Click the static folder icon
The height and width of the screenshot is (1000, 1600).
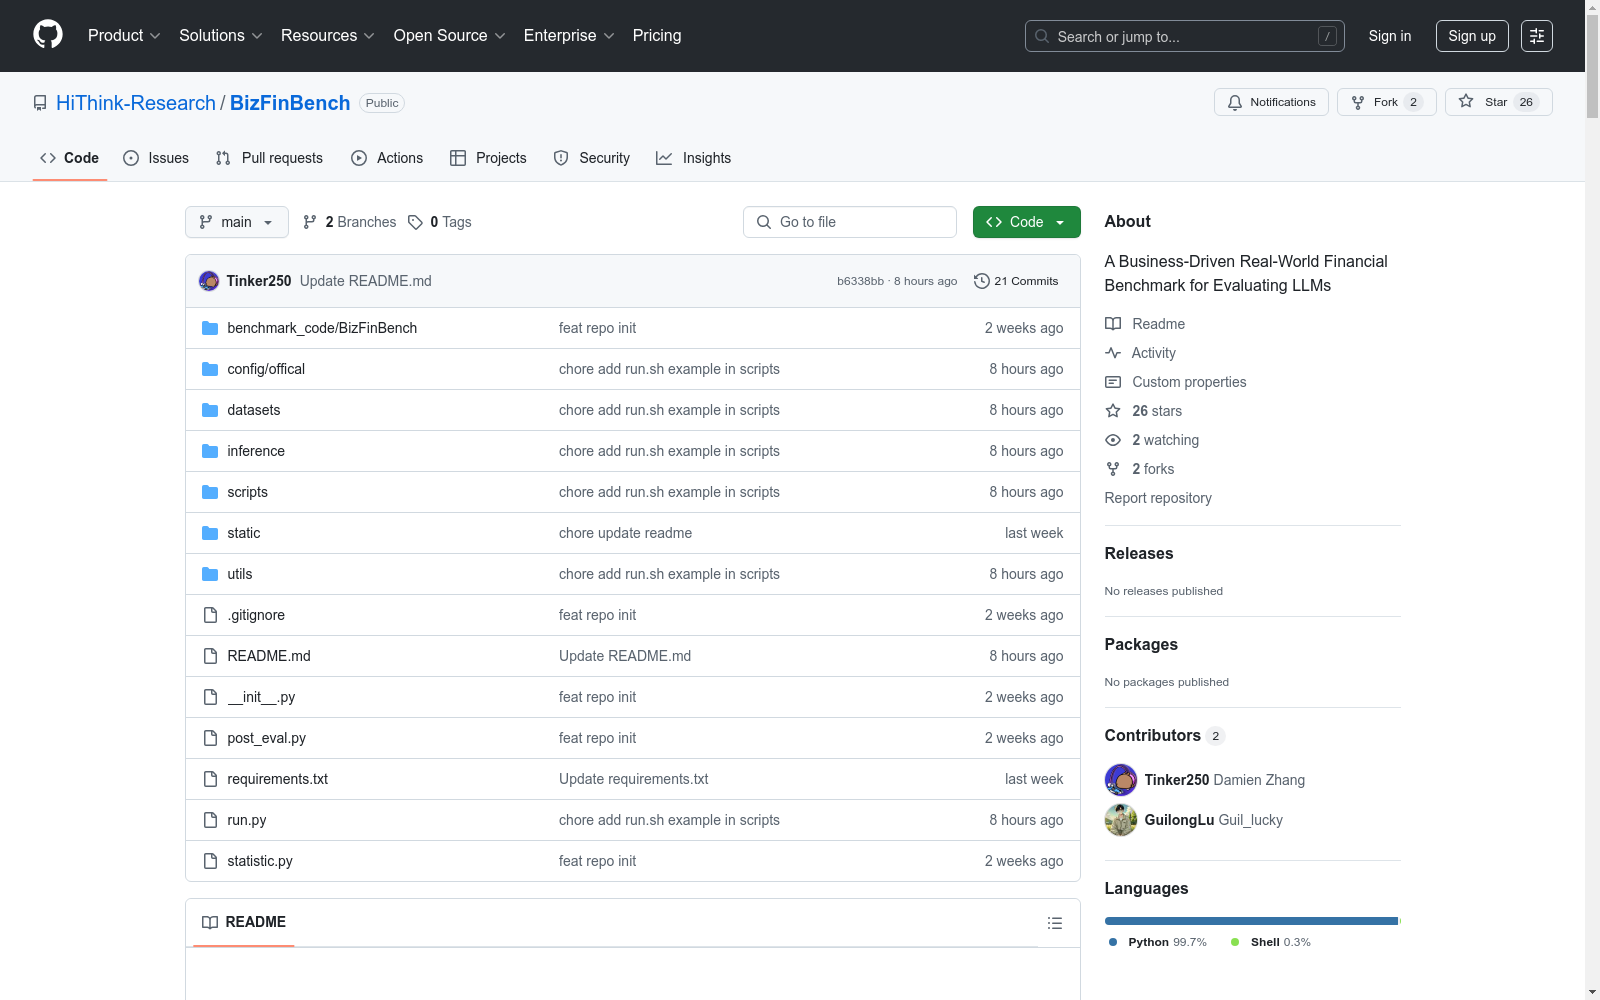point(210,533)
